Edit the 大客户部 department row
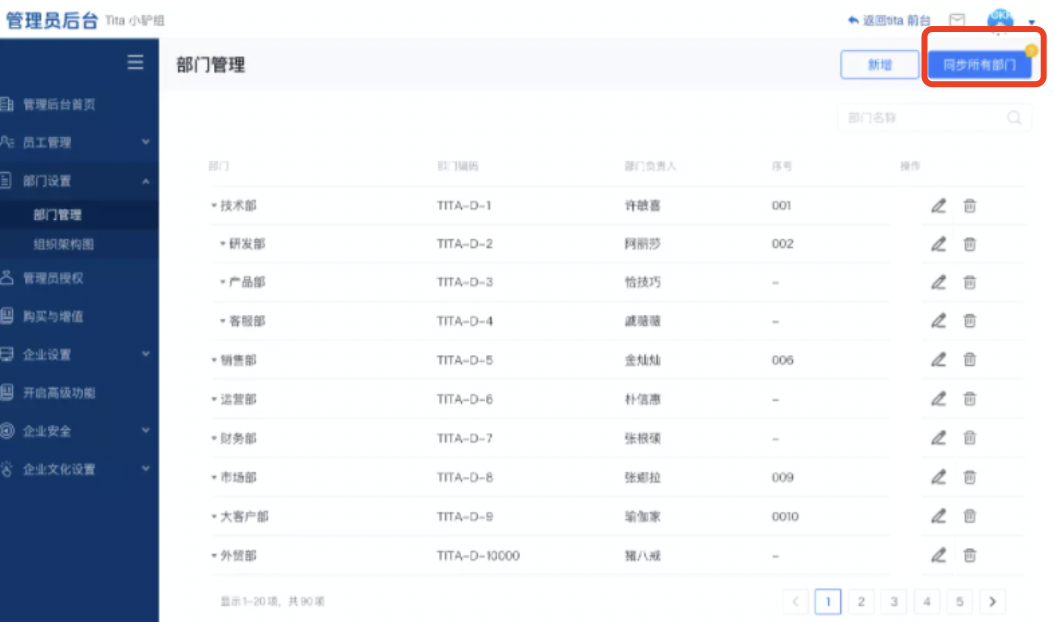1054x622 pixels. click(938, 516)
